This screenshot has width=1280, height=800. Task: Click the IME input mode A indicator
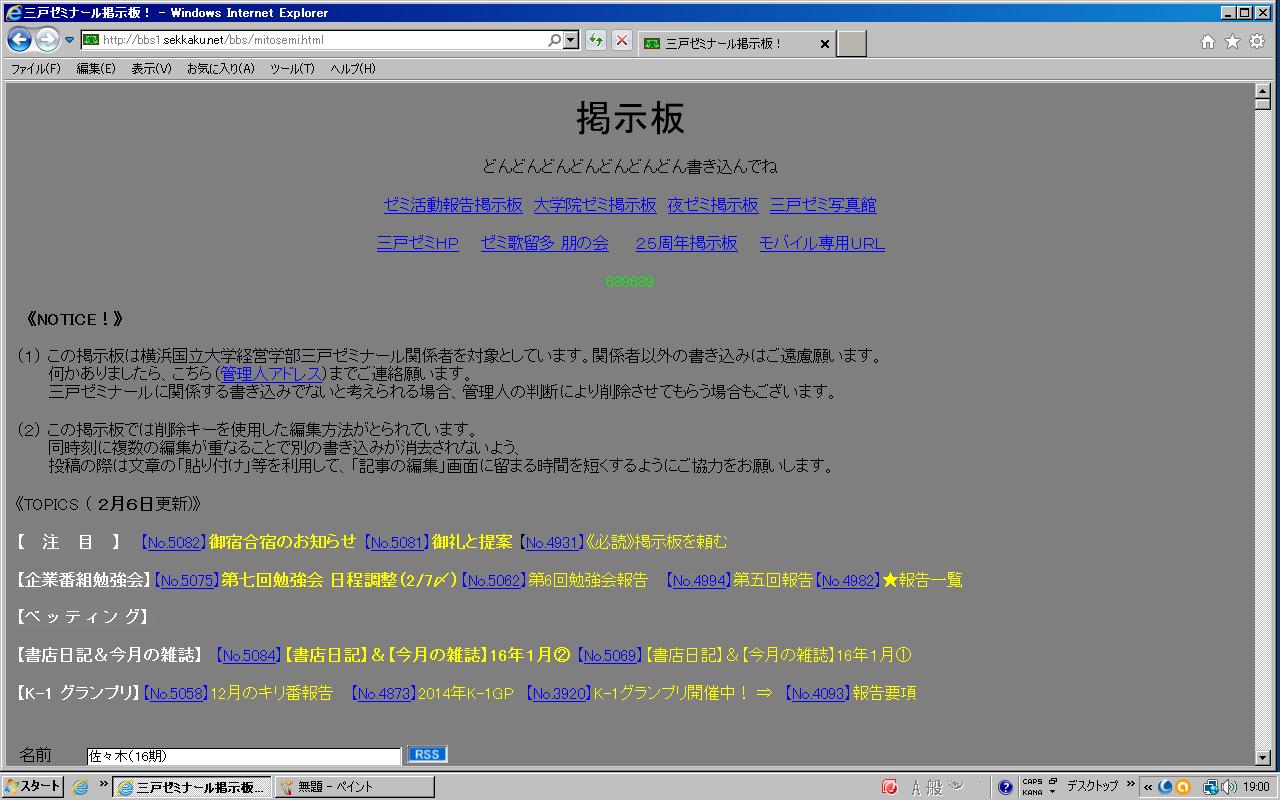pyautogui.click(x=915, y=788)
